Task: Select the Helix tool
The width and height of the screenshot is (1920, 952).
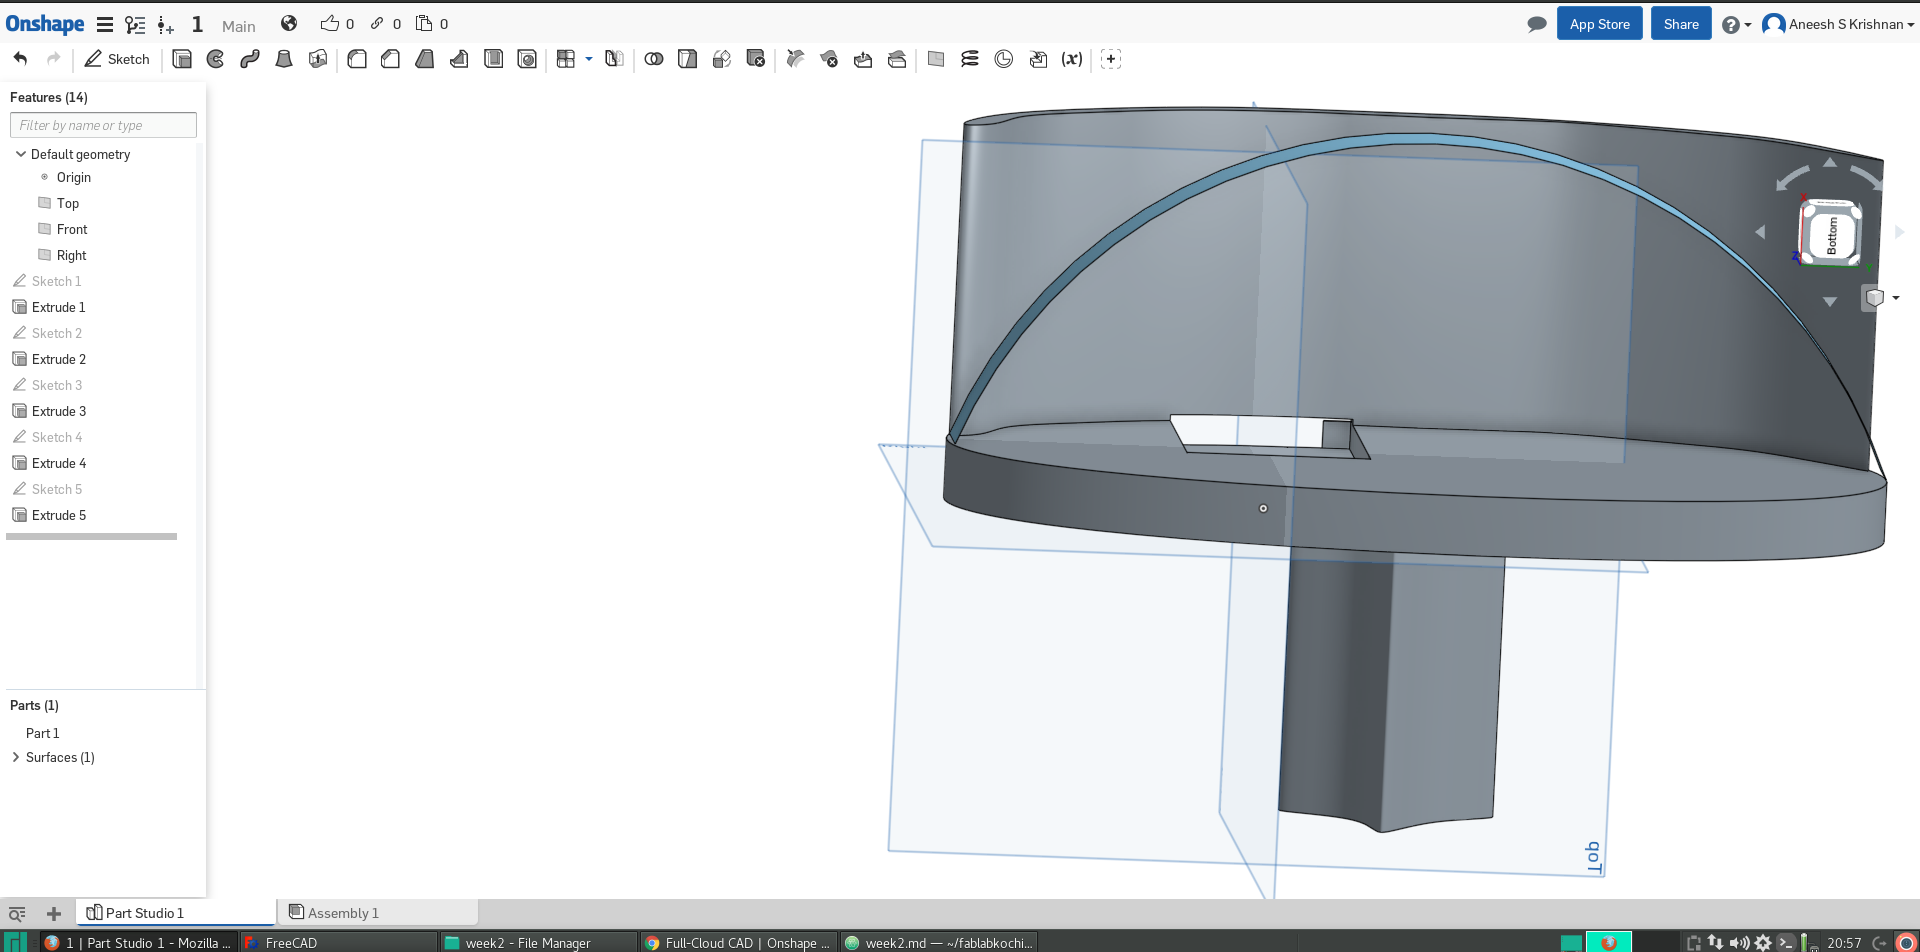Action: [x=970, y=59]
